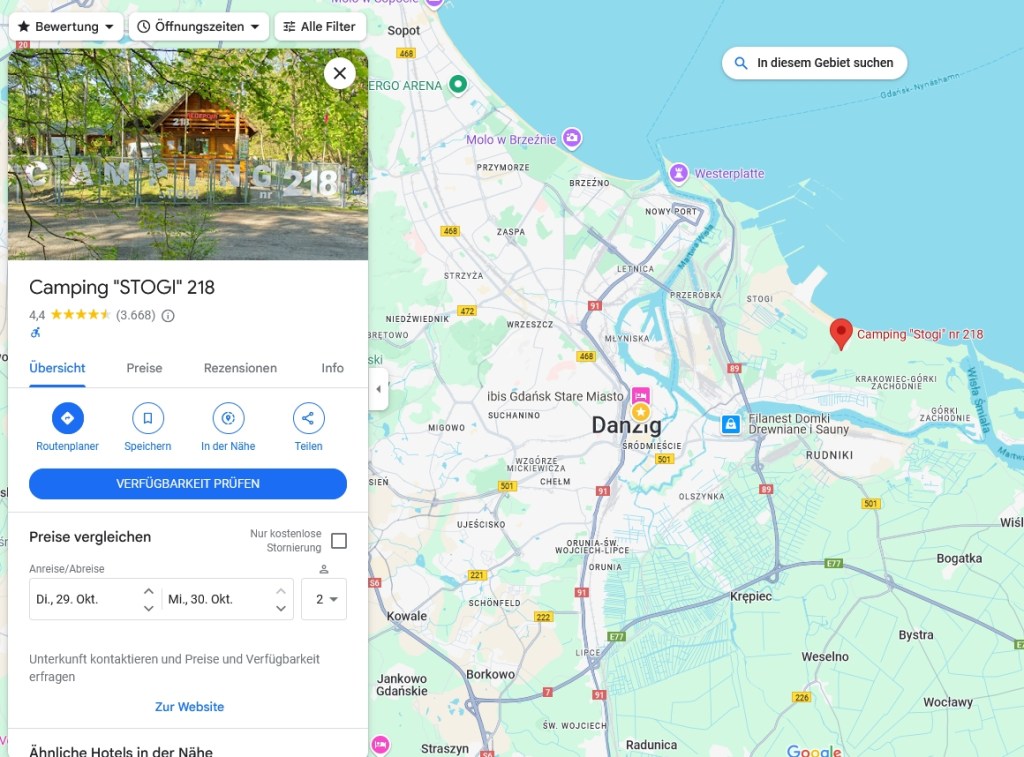Click the Molo w Brzeźnie camera marker

[x=572, y=138]
